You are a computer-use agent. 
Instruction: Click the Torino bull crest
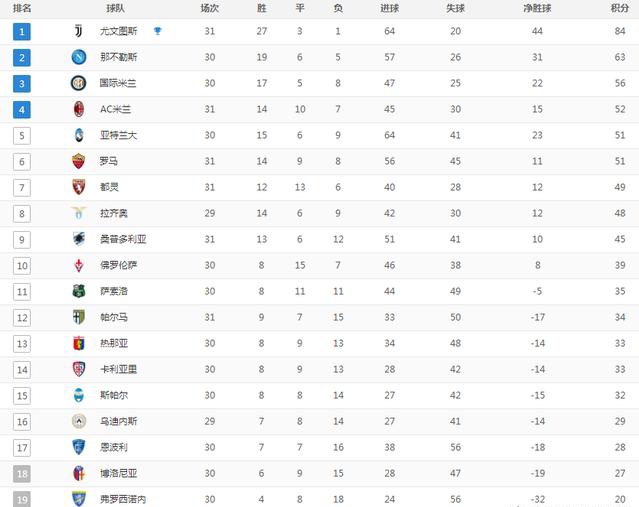(79, 187)
